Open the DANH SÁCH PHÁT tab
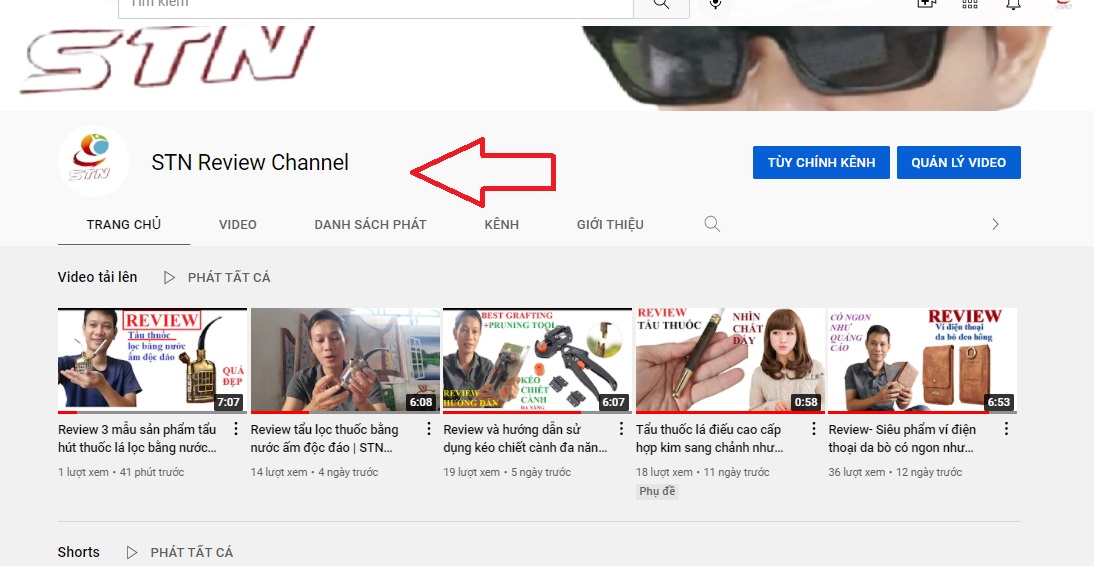1094x566 pixels. pyautogui.click(x=370, y=224)
